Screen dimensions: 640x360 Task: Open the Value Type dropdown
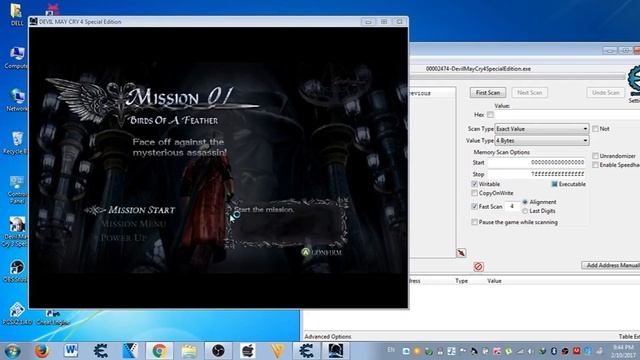(542, 140)
